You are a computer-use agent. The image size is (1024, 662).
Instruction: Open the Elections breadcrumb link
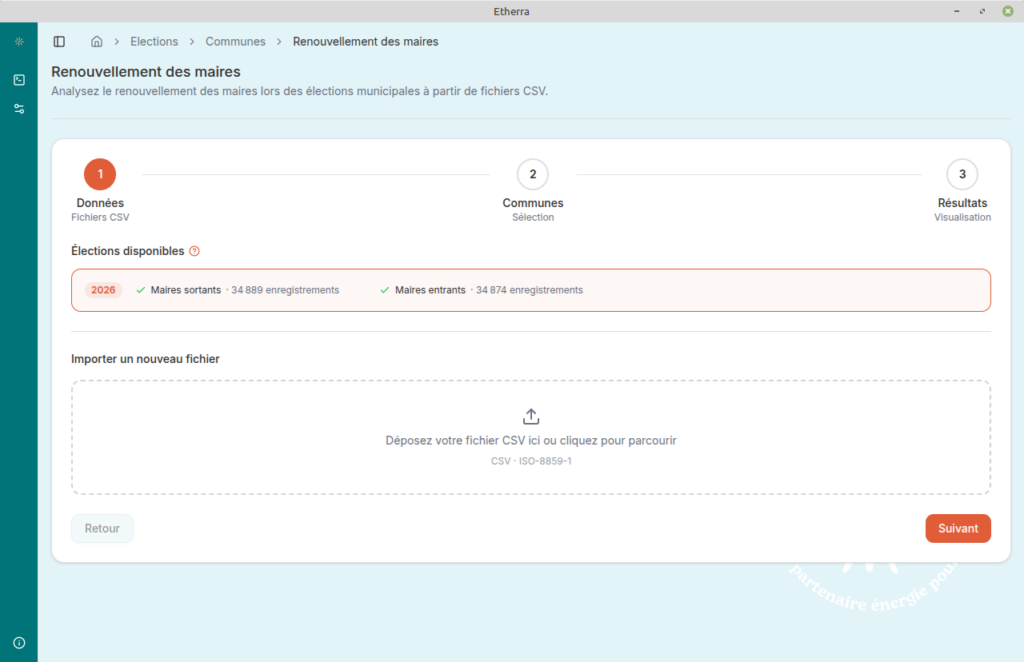click(x=154, y=42)
